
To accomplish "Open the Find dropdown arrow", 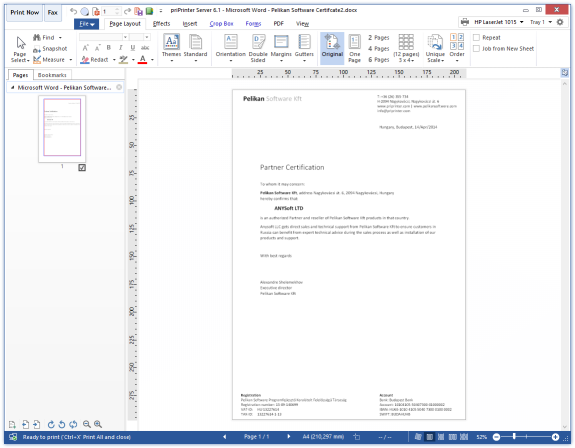I will [x=60, y=38].
